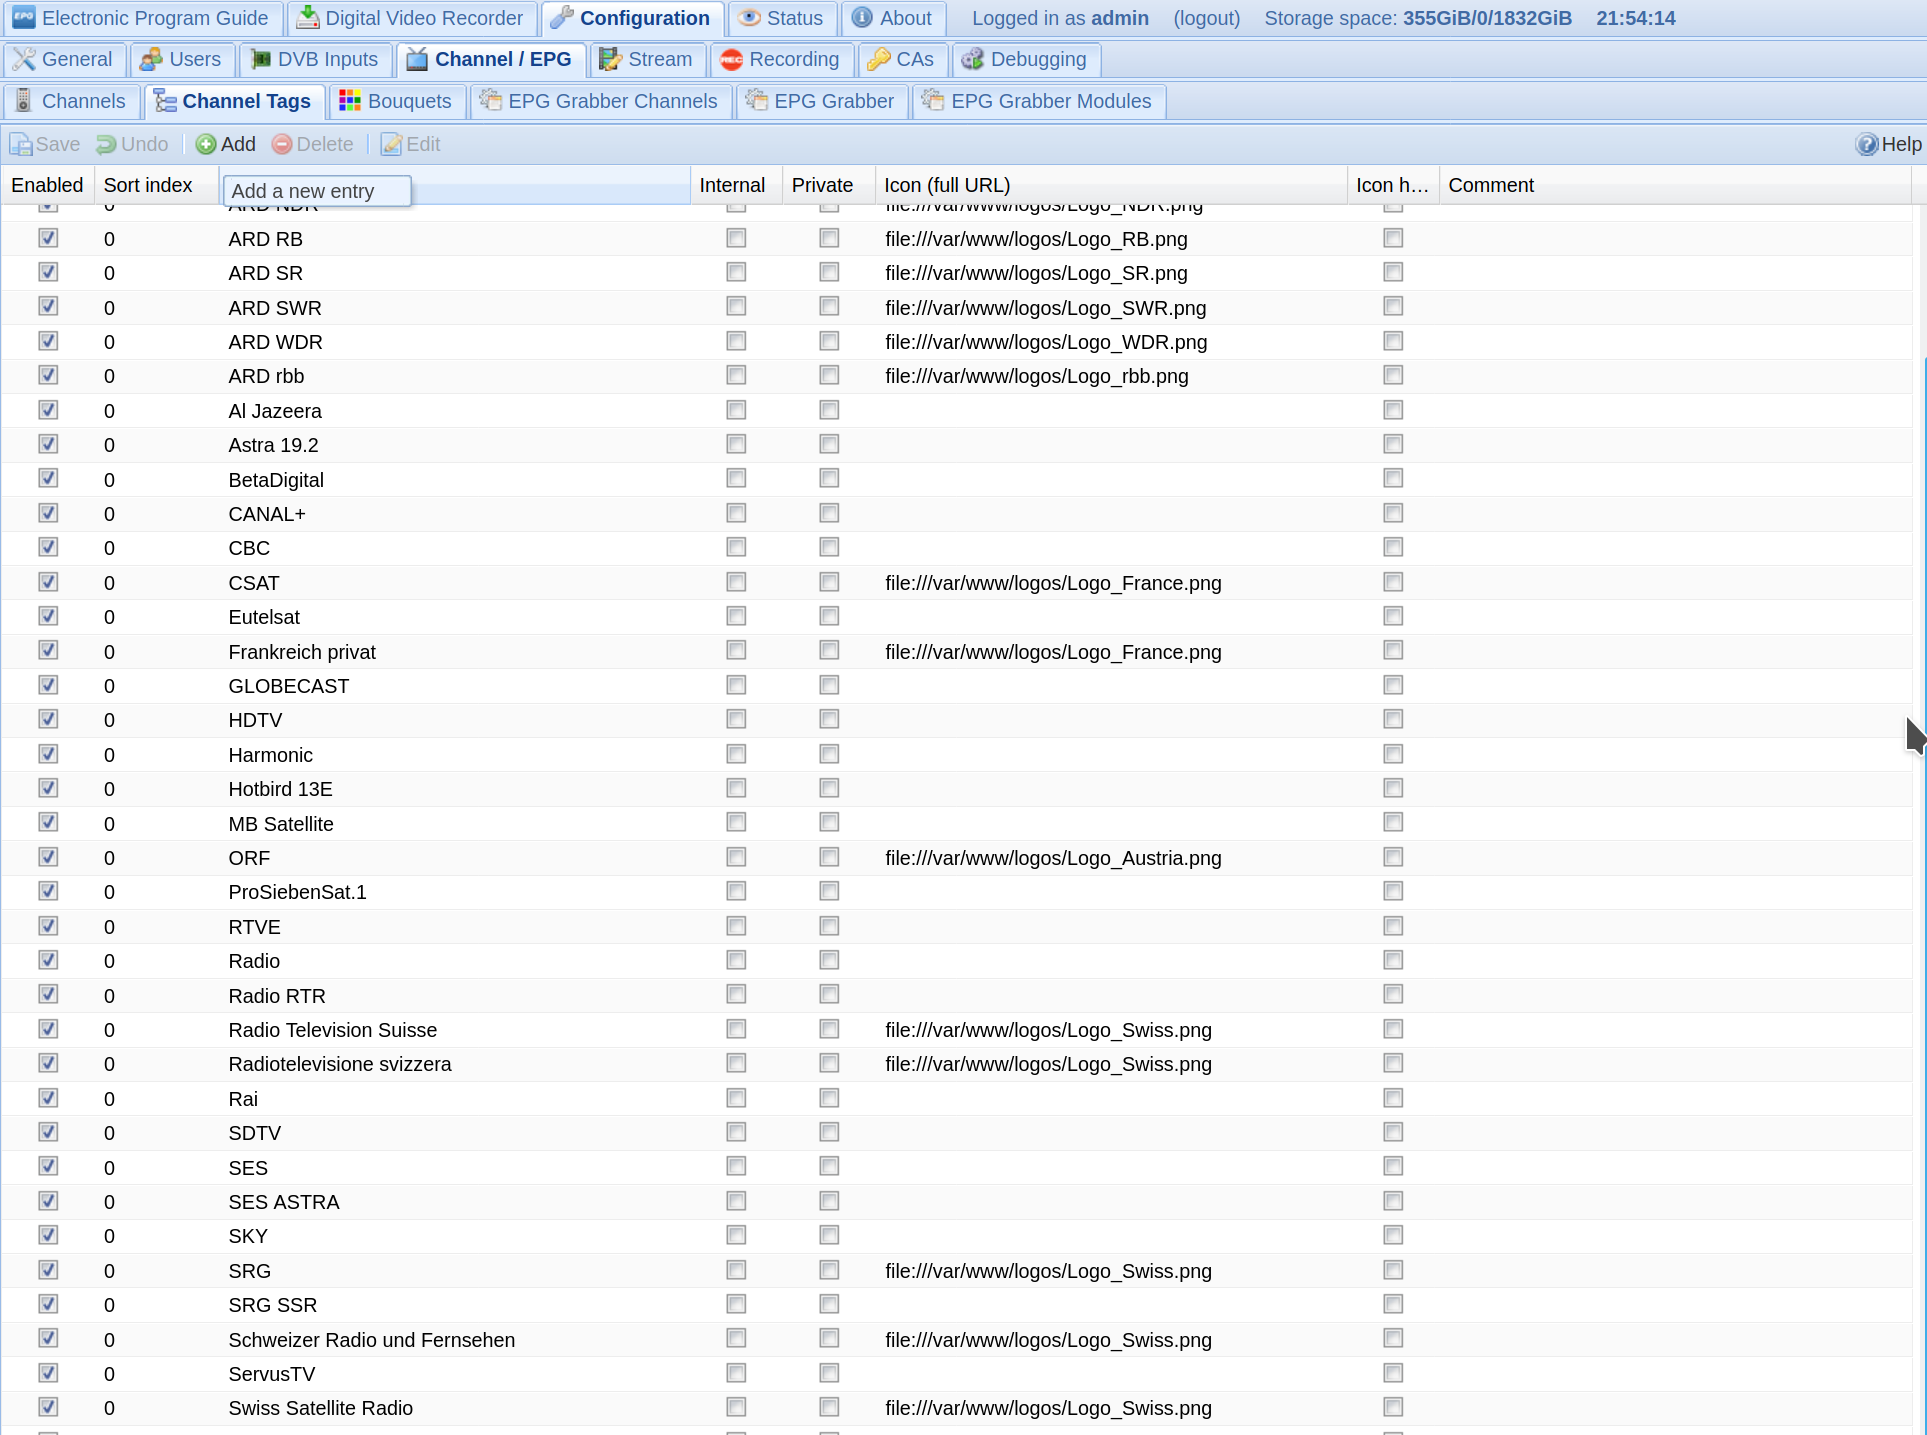Sort by the Comment column header
This screenshot has height=1435, width=1927.
point(1675,185)
